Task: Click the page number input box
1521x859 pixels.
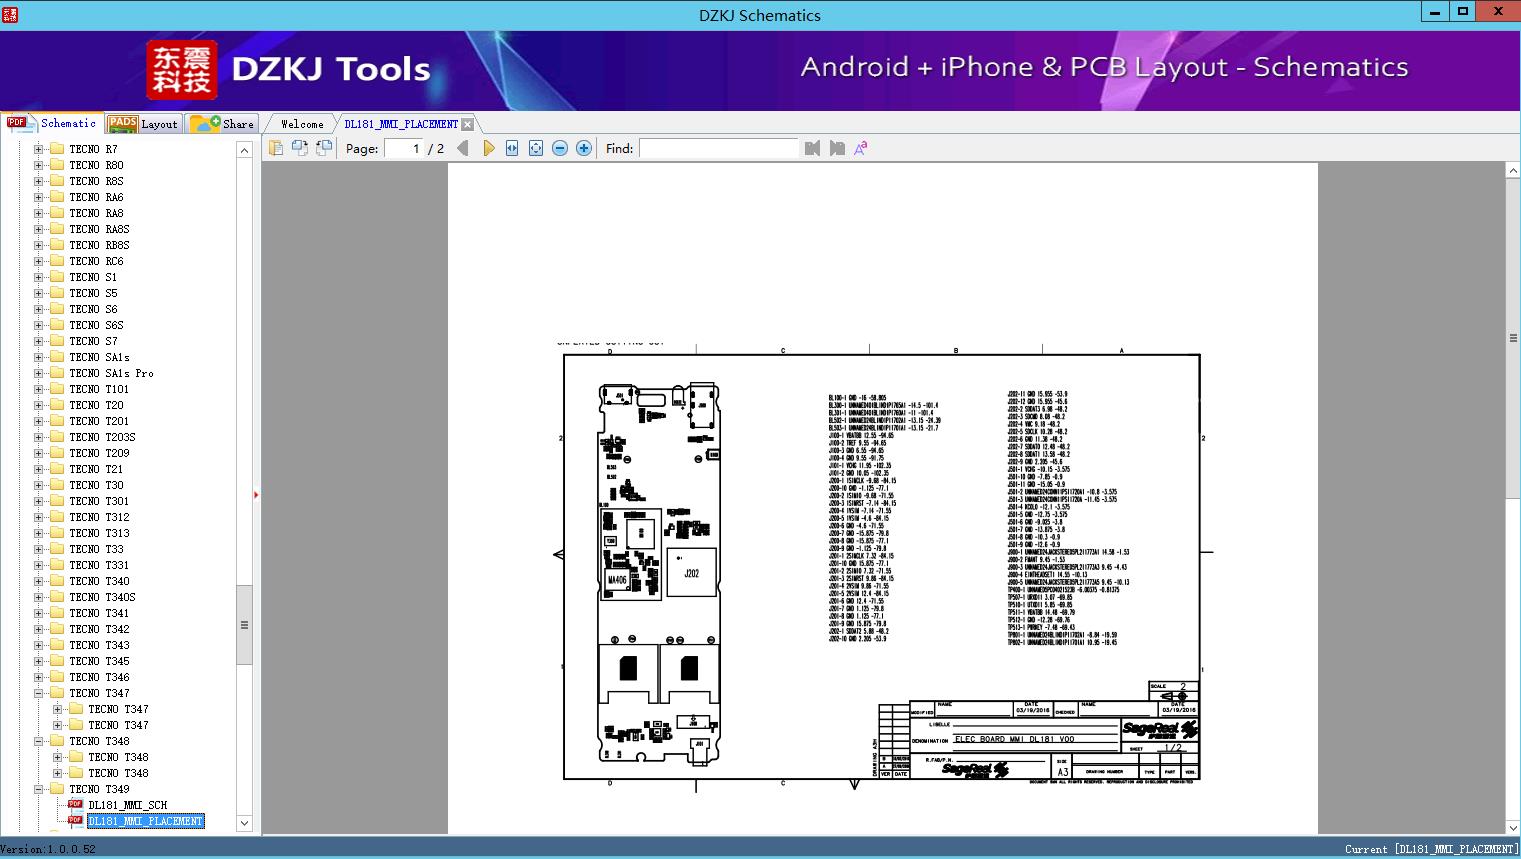Action: click(x=403, y=148)
